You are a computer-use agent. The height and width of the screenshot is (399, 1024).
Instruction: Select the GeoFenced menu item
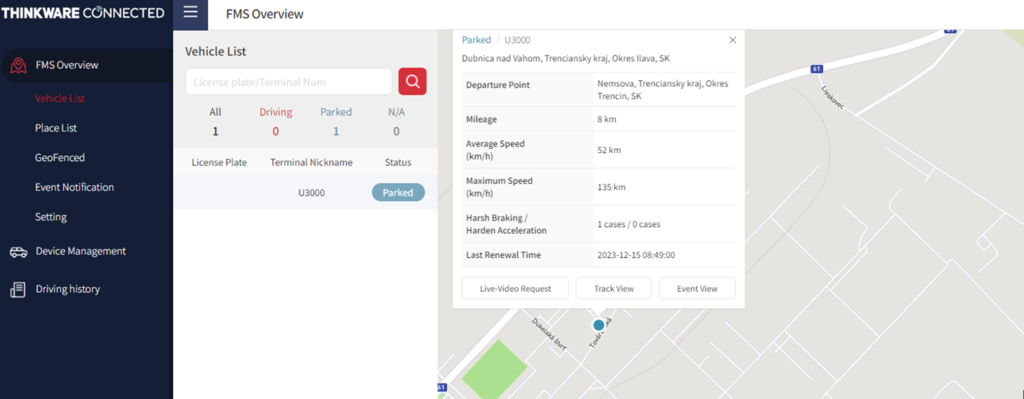click(60, 157)
